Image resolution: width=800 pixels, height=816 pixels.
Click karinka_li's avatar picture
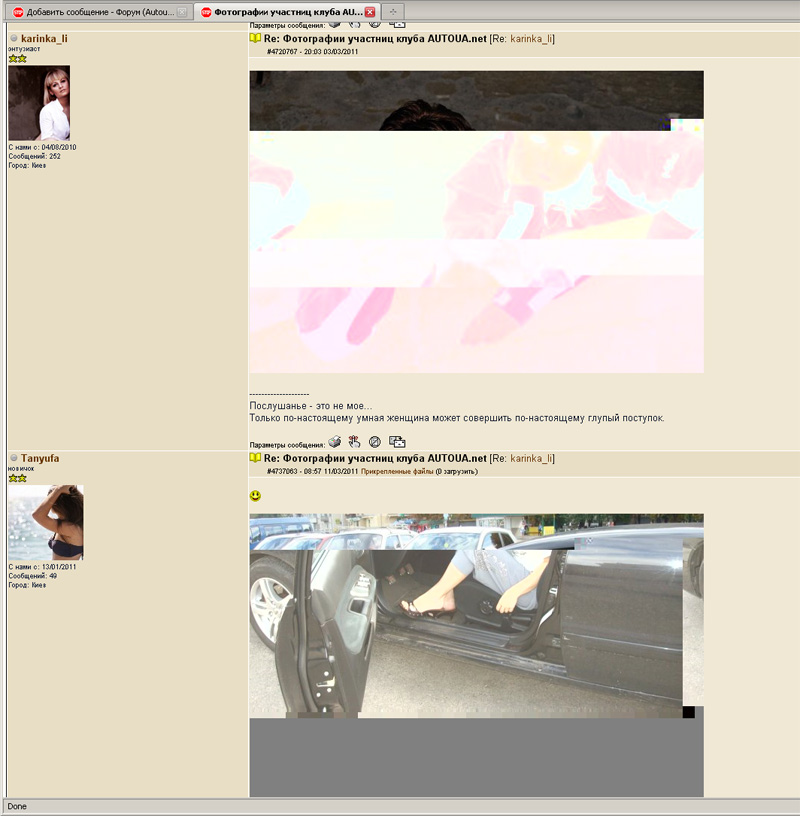pos(39,103)
